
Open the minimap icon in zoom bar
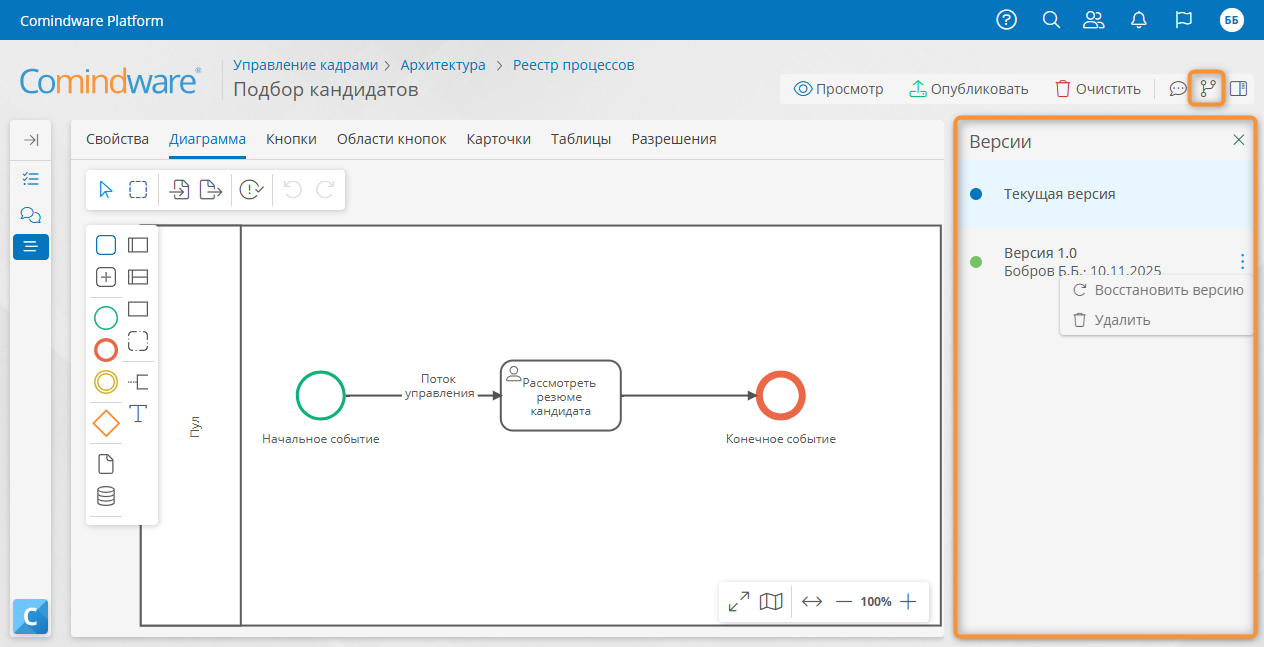point(770,602)
